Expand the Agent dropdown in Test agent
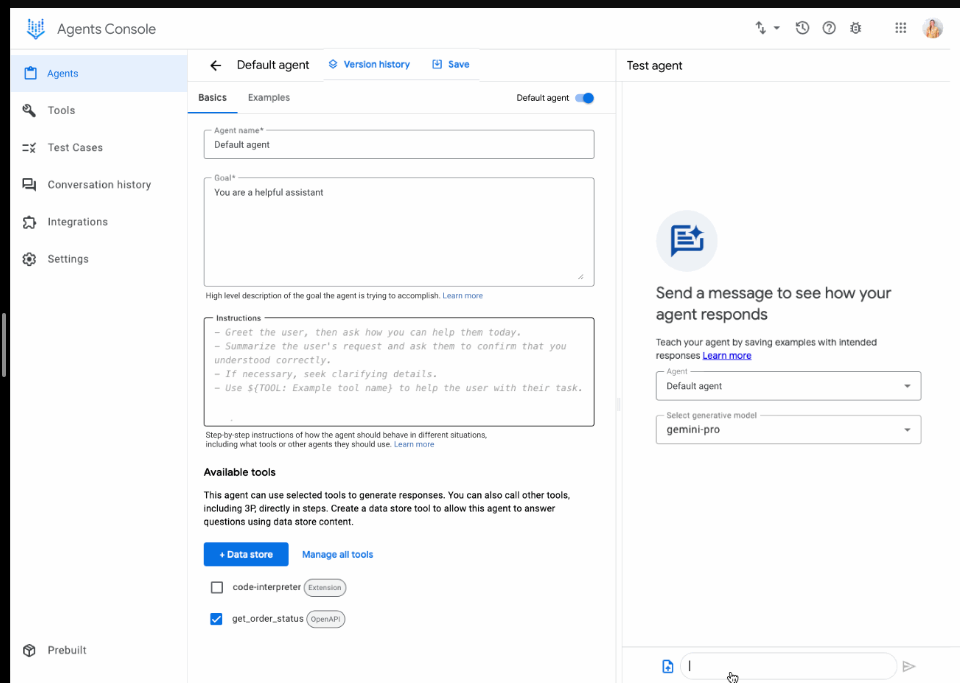Image resolution: width=960 pixels, height=683 pixels. (788, 386)
